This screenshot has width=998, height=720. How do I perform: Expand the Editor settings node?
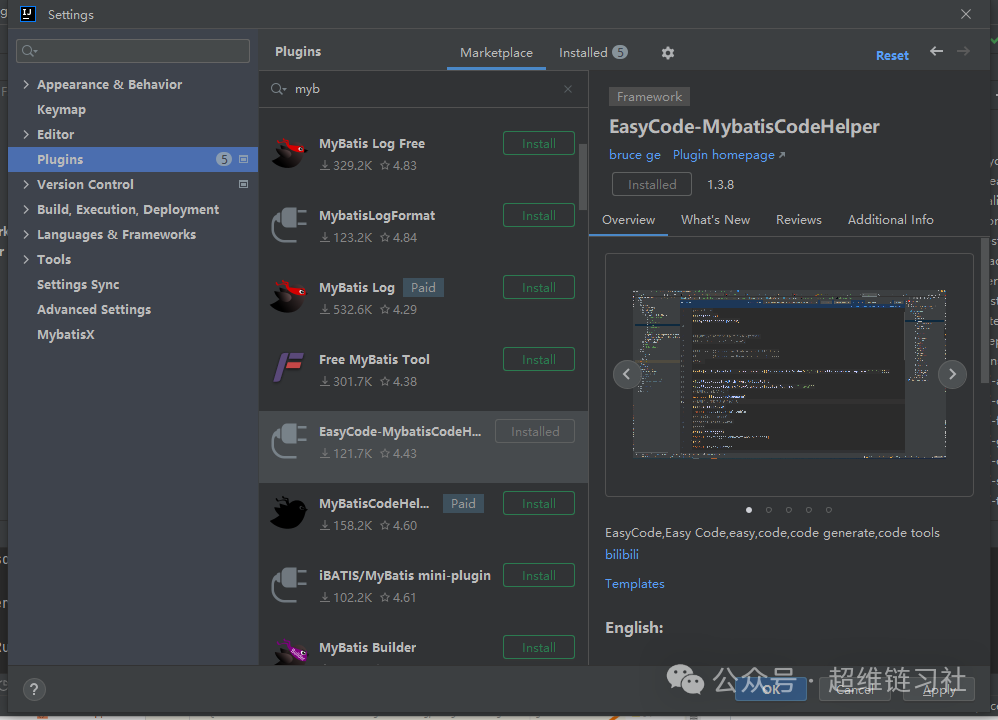pyautogui.click(x=25, y=134)
